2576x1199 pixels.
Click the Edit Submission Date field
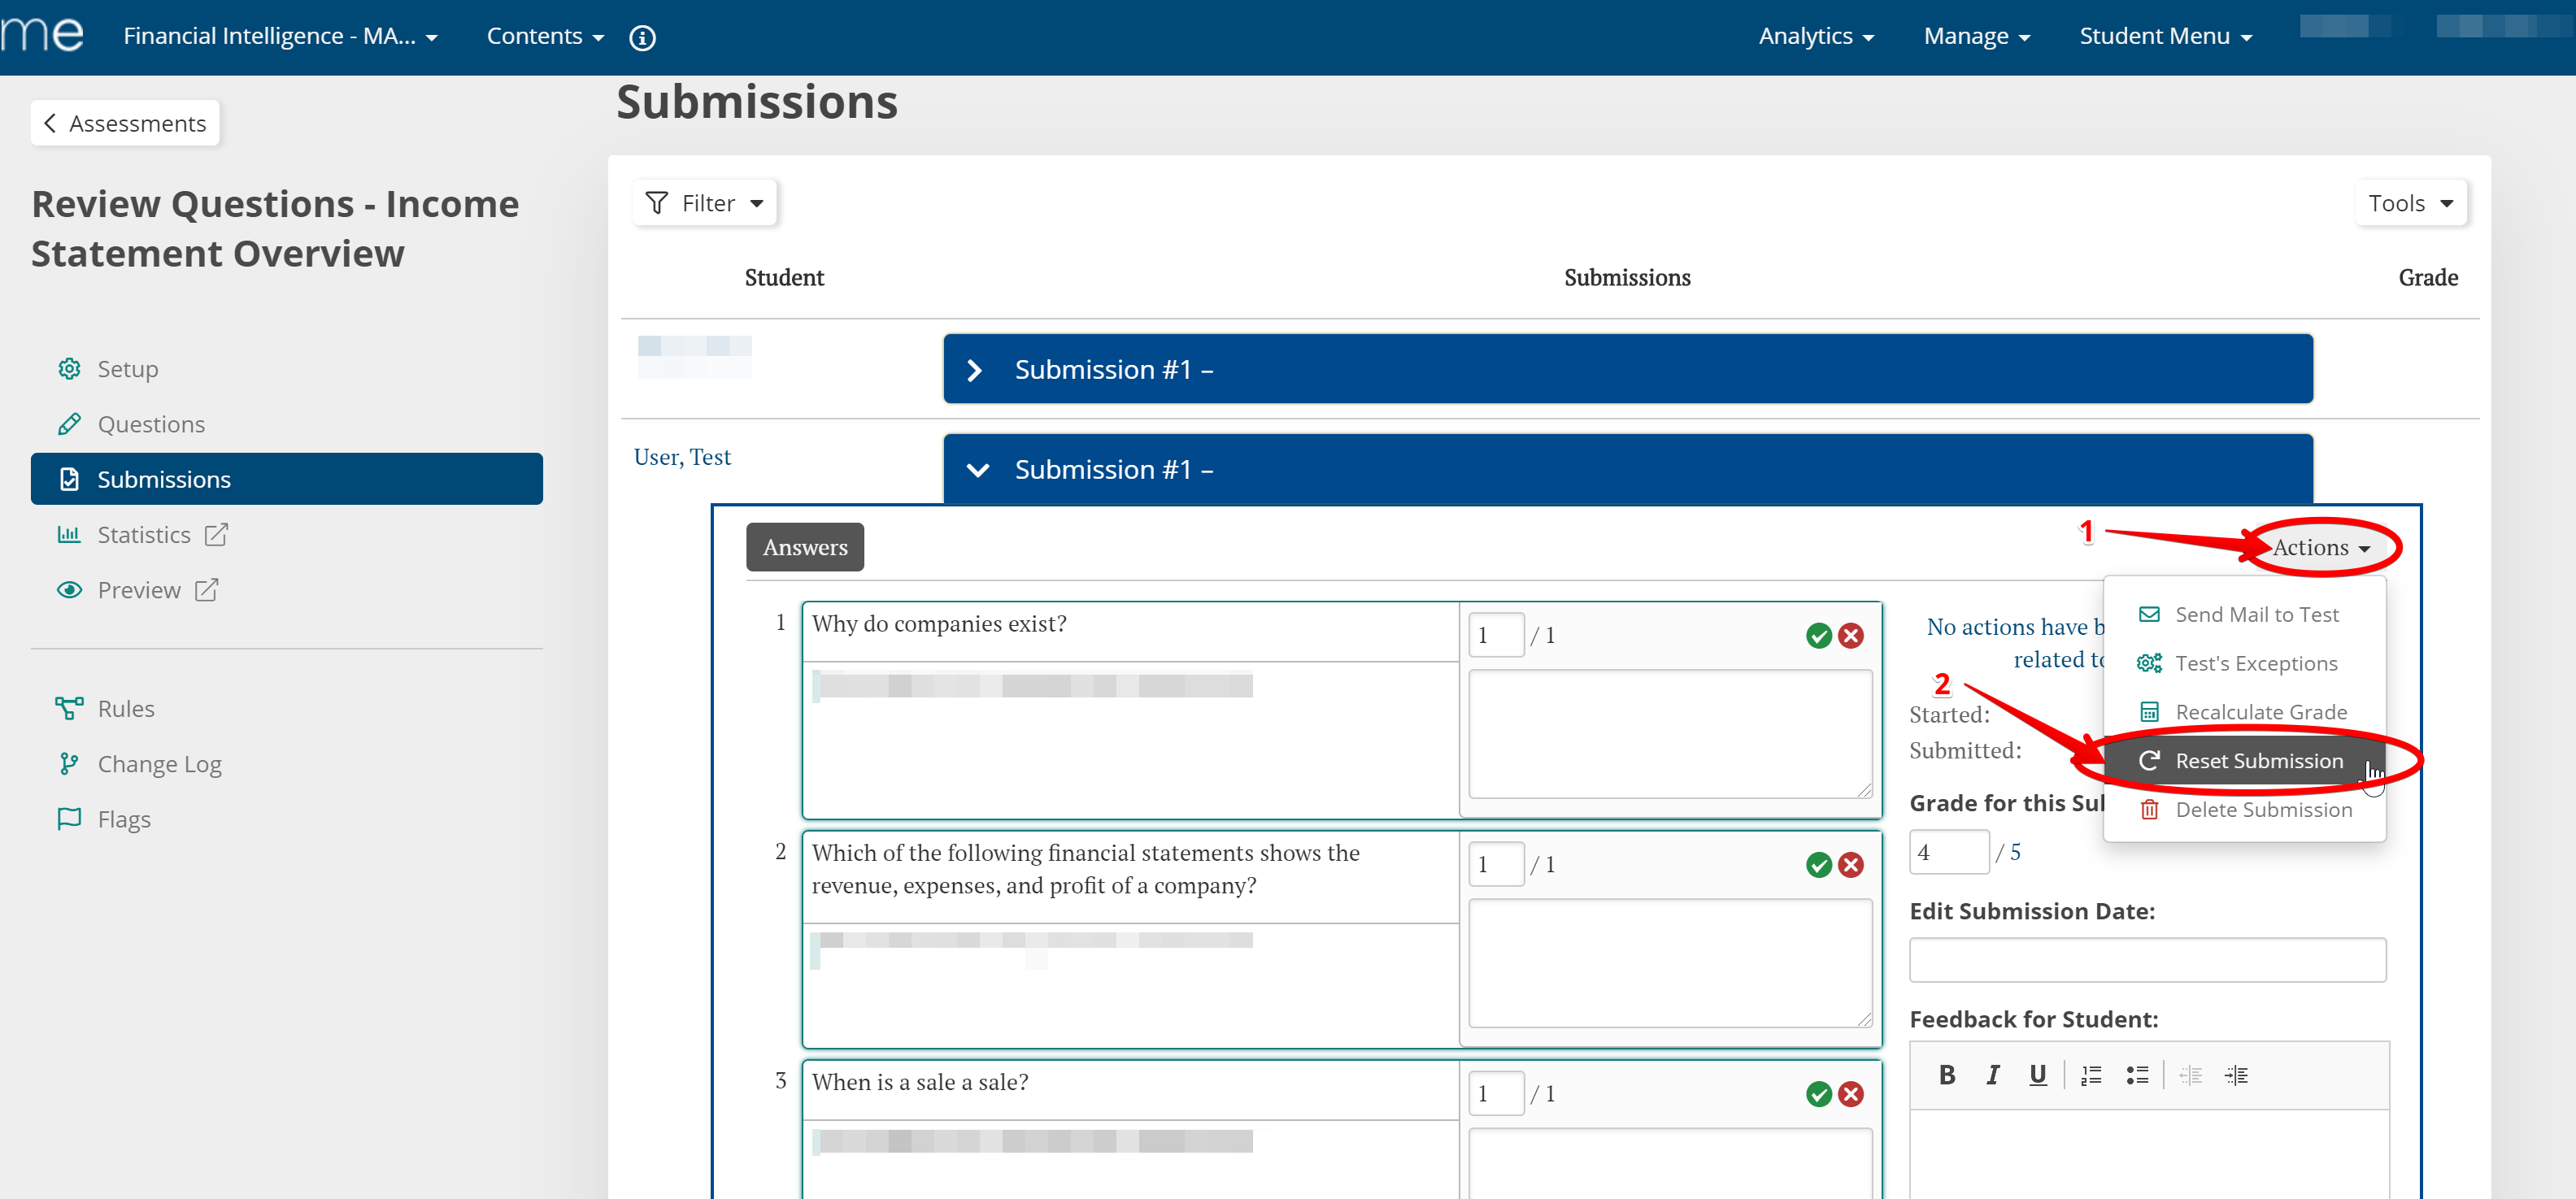[x=2147, y=960]
